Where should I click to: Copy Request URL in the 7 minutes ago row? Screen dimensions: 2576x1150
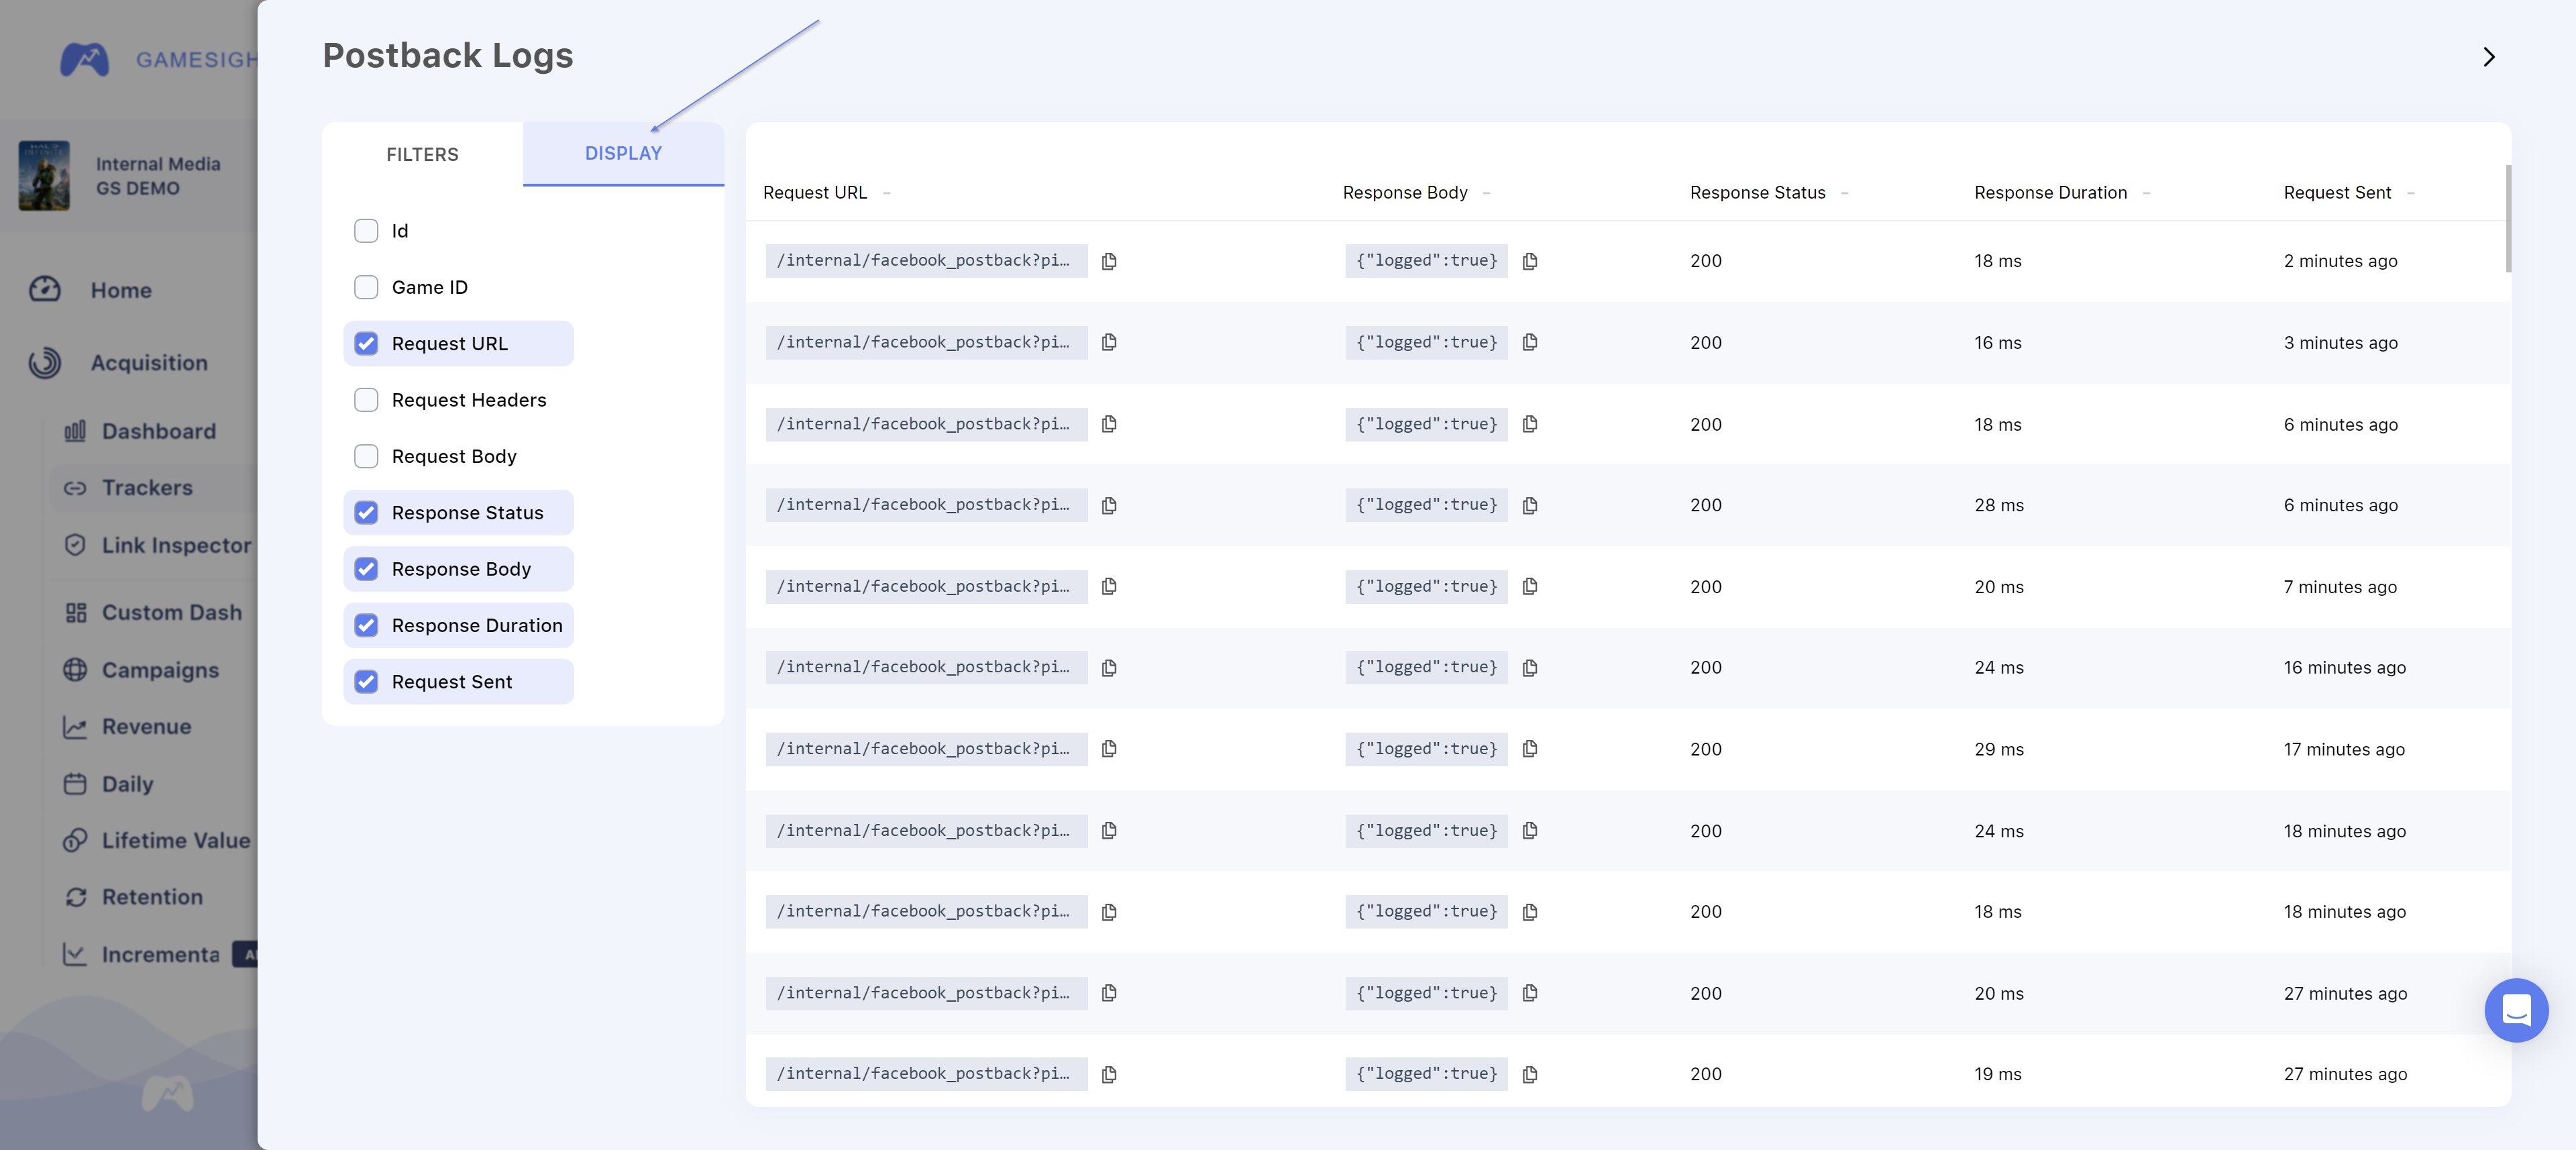[x=1109, y=587]
